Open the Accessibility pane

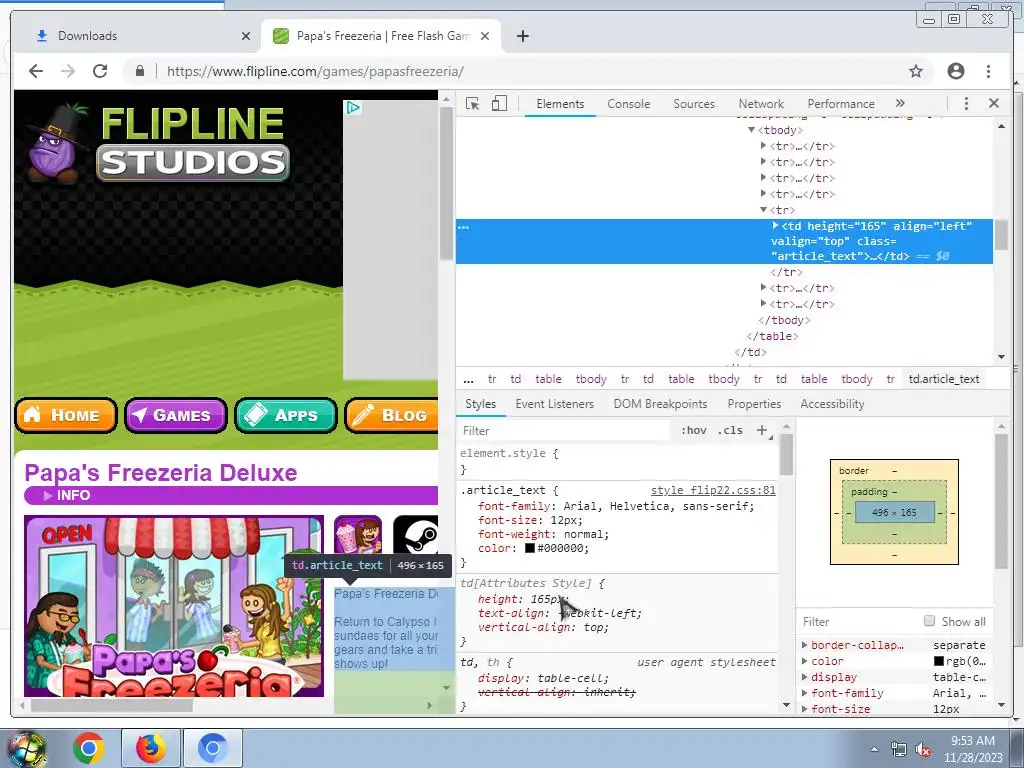click(832, 404)
